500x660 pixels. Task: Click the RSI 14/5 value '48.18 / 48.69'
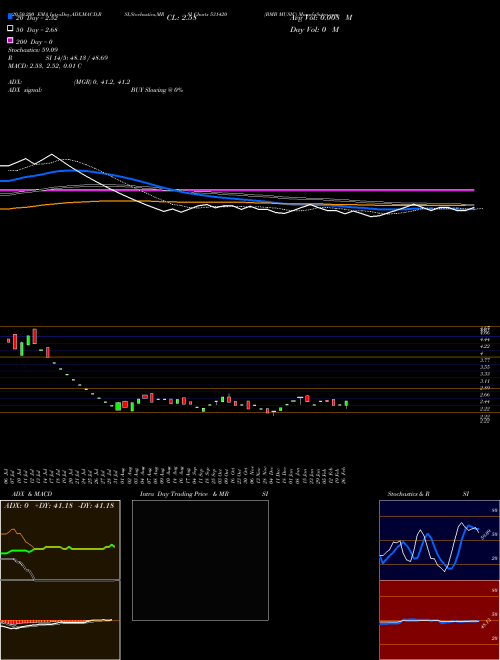(87, 58)
